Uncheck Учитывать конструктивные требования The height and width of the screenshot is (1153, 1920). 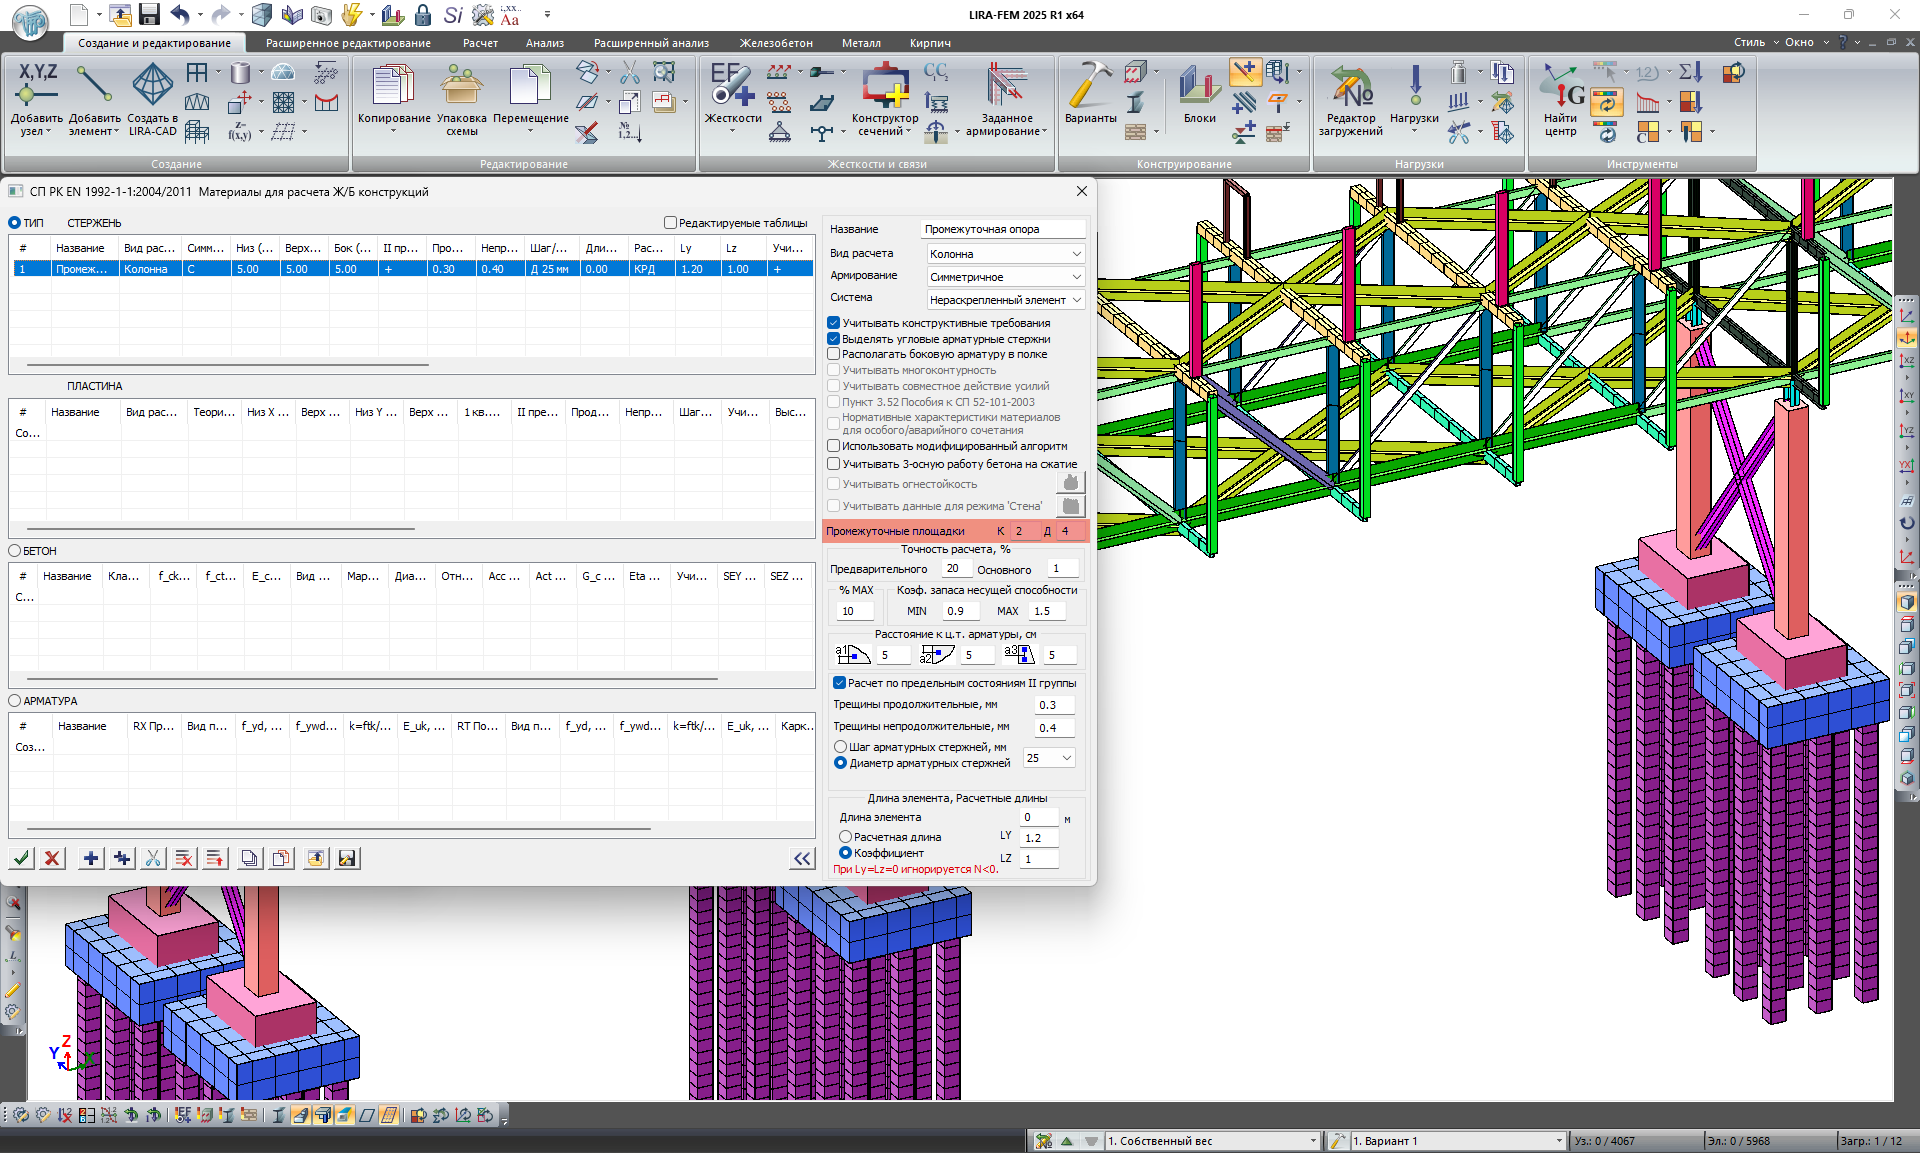coord(834,323)
